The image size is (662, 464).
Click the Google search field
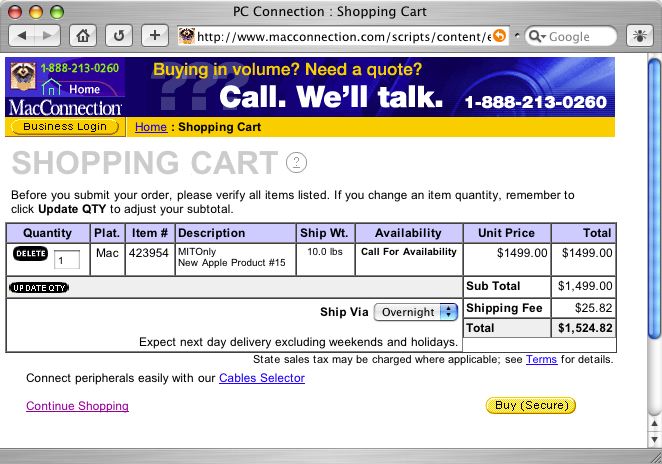point(571,36)
